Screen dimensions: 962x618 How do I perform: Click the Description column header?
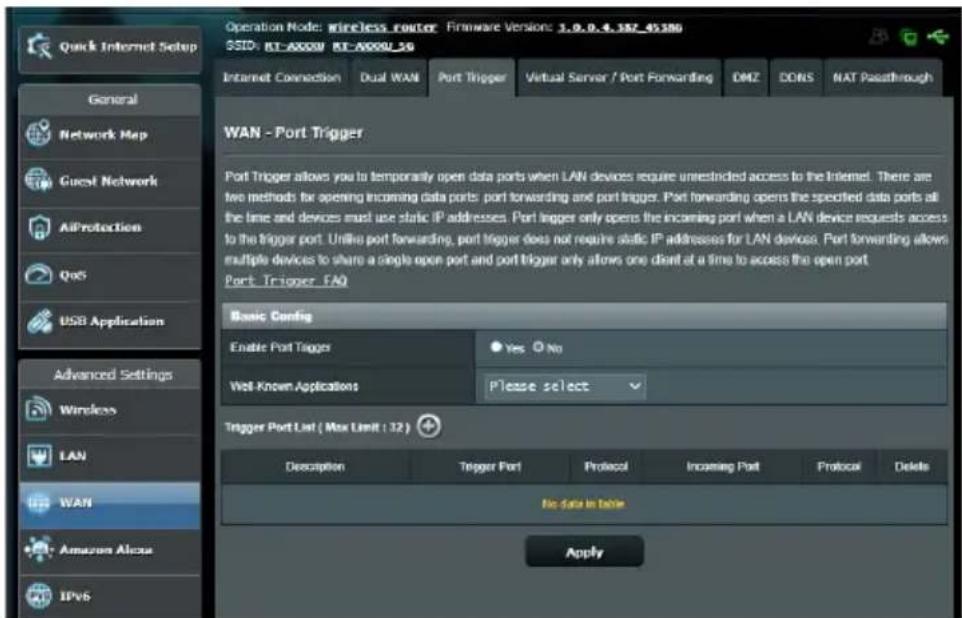[315, 467]
